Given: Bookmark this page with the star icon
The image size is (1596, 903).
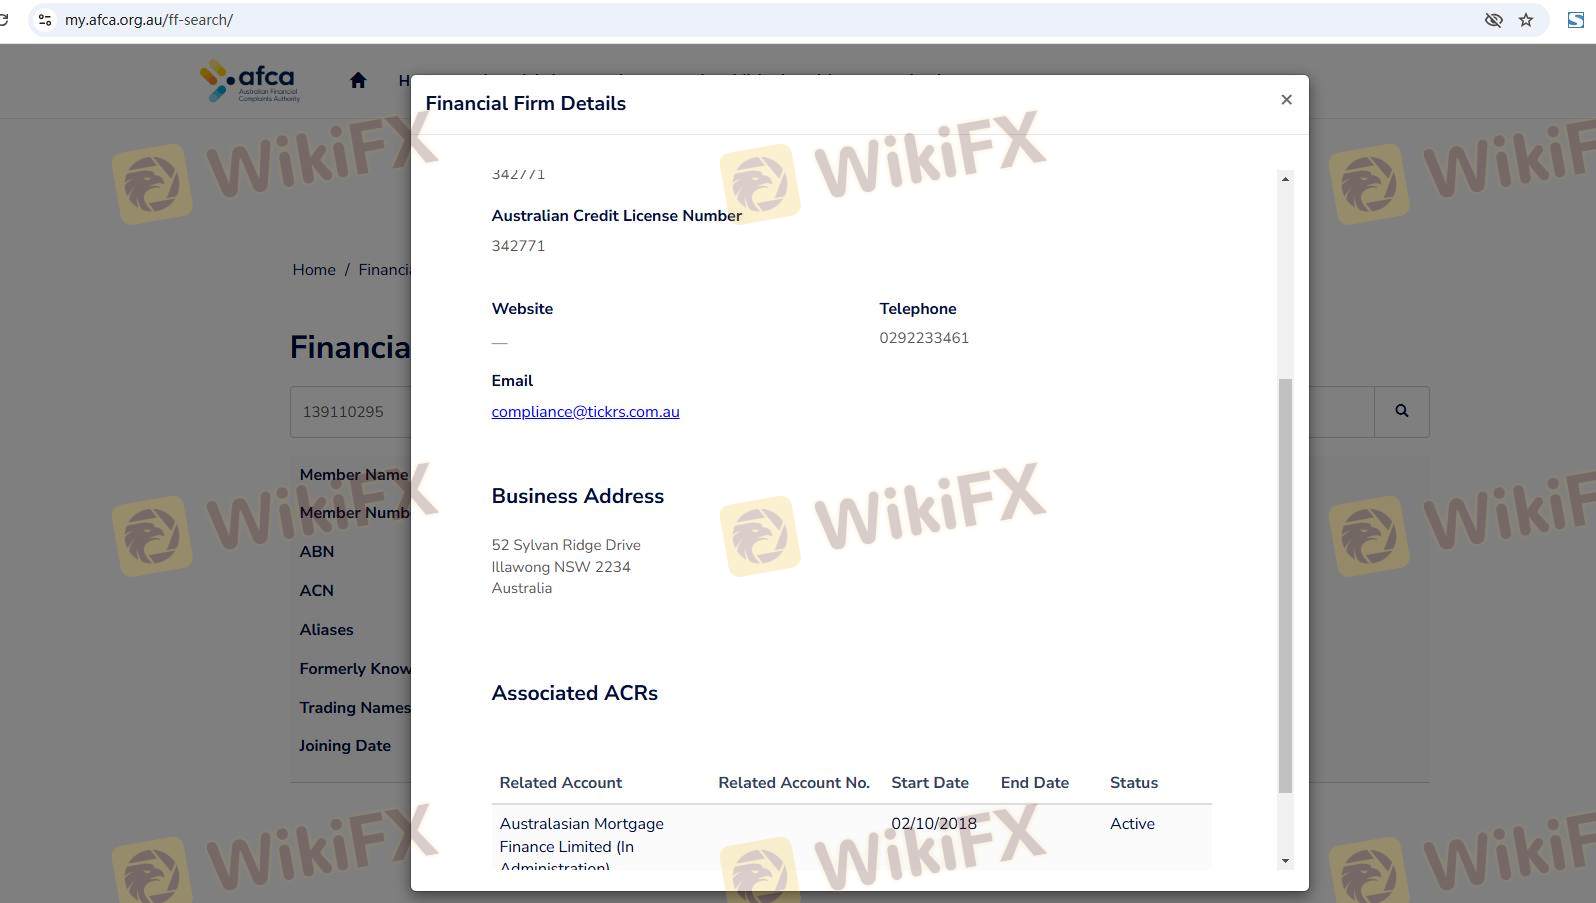Looking at the screenshot, I should (1526, 20).
